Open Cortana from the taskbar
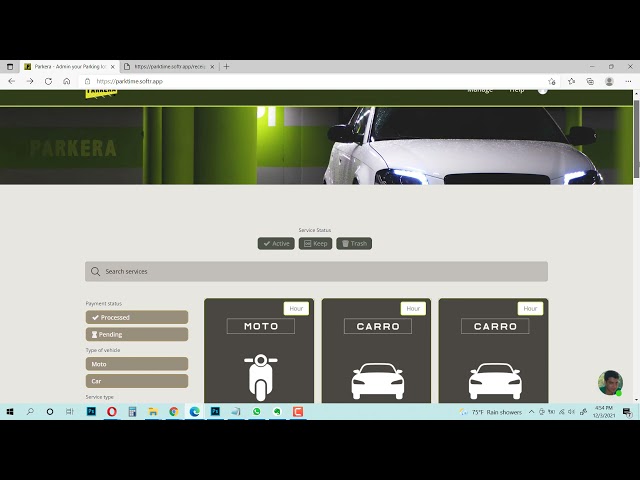Viewport: 640px width, 480px height. (x=50, y=411)
